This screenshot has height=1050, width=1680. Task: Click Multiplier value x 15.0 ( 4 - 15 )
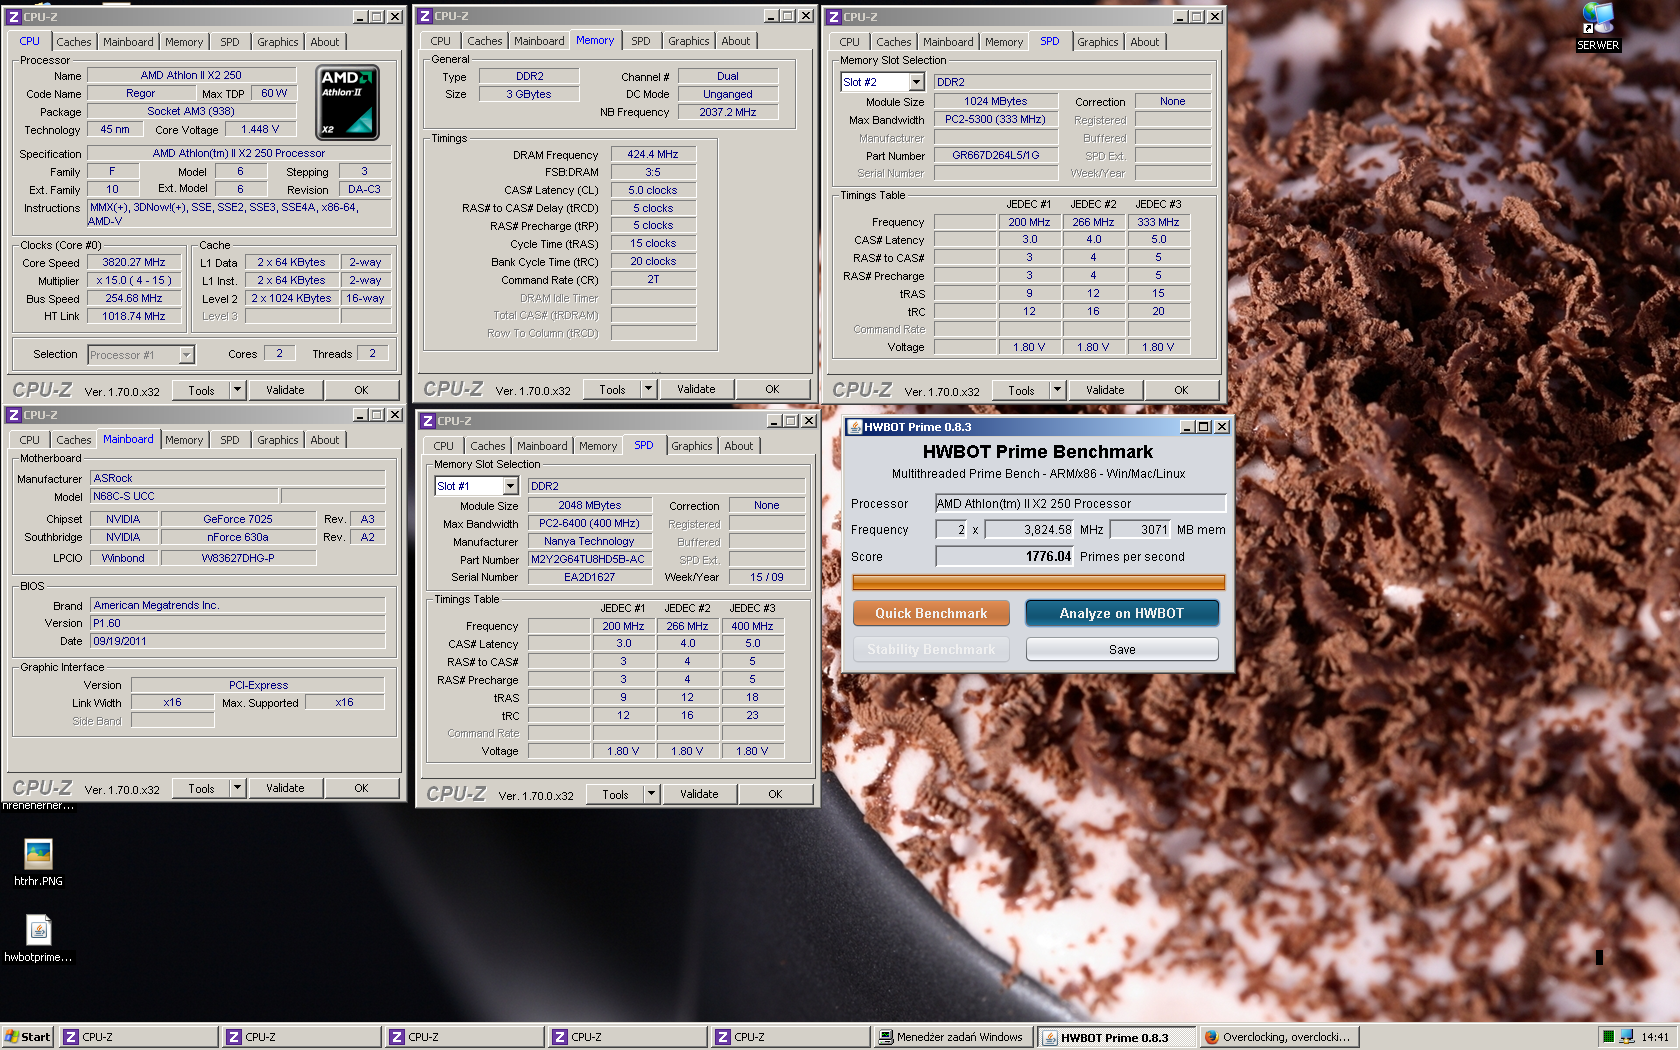[134, 281]
